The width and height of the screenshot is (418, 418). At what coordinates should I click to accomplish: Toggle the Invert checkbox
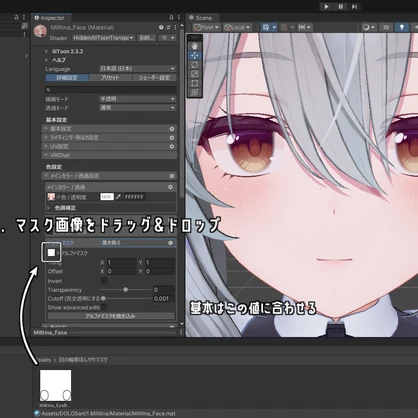(x=104, y=281)
